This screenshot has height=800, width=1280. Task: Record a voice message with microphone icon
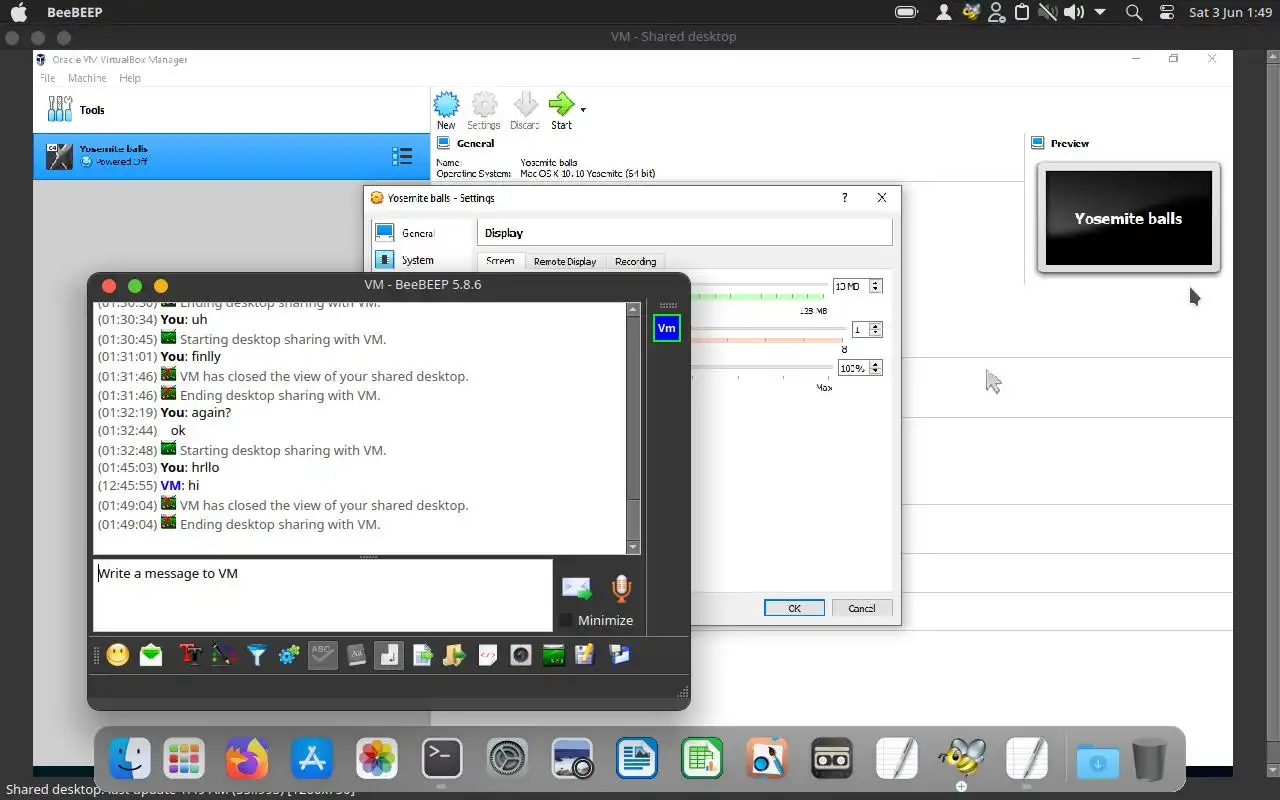[621, 589]
